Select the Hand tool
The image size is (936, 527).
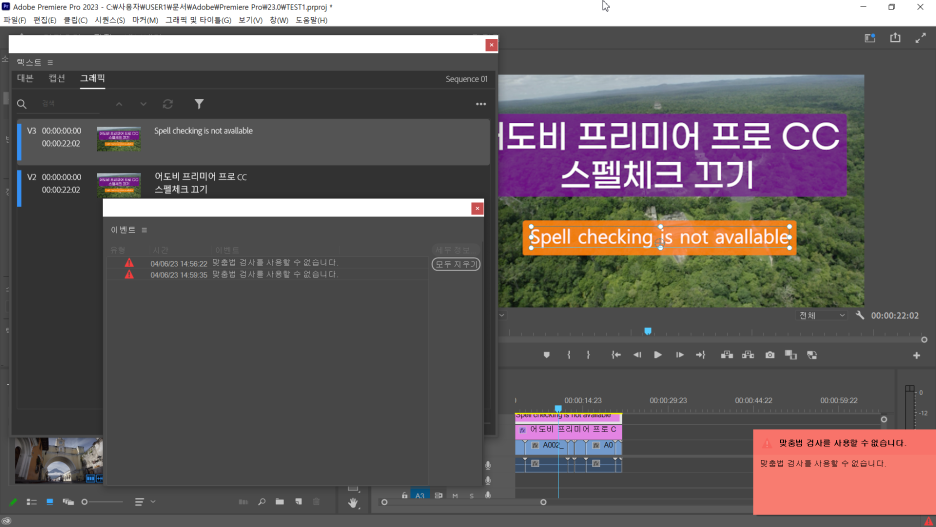pos(353,503)
